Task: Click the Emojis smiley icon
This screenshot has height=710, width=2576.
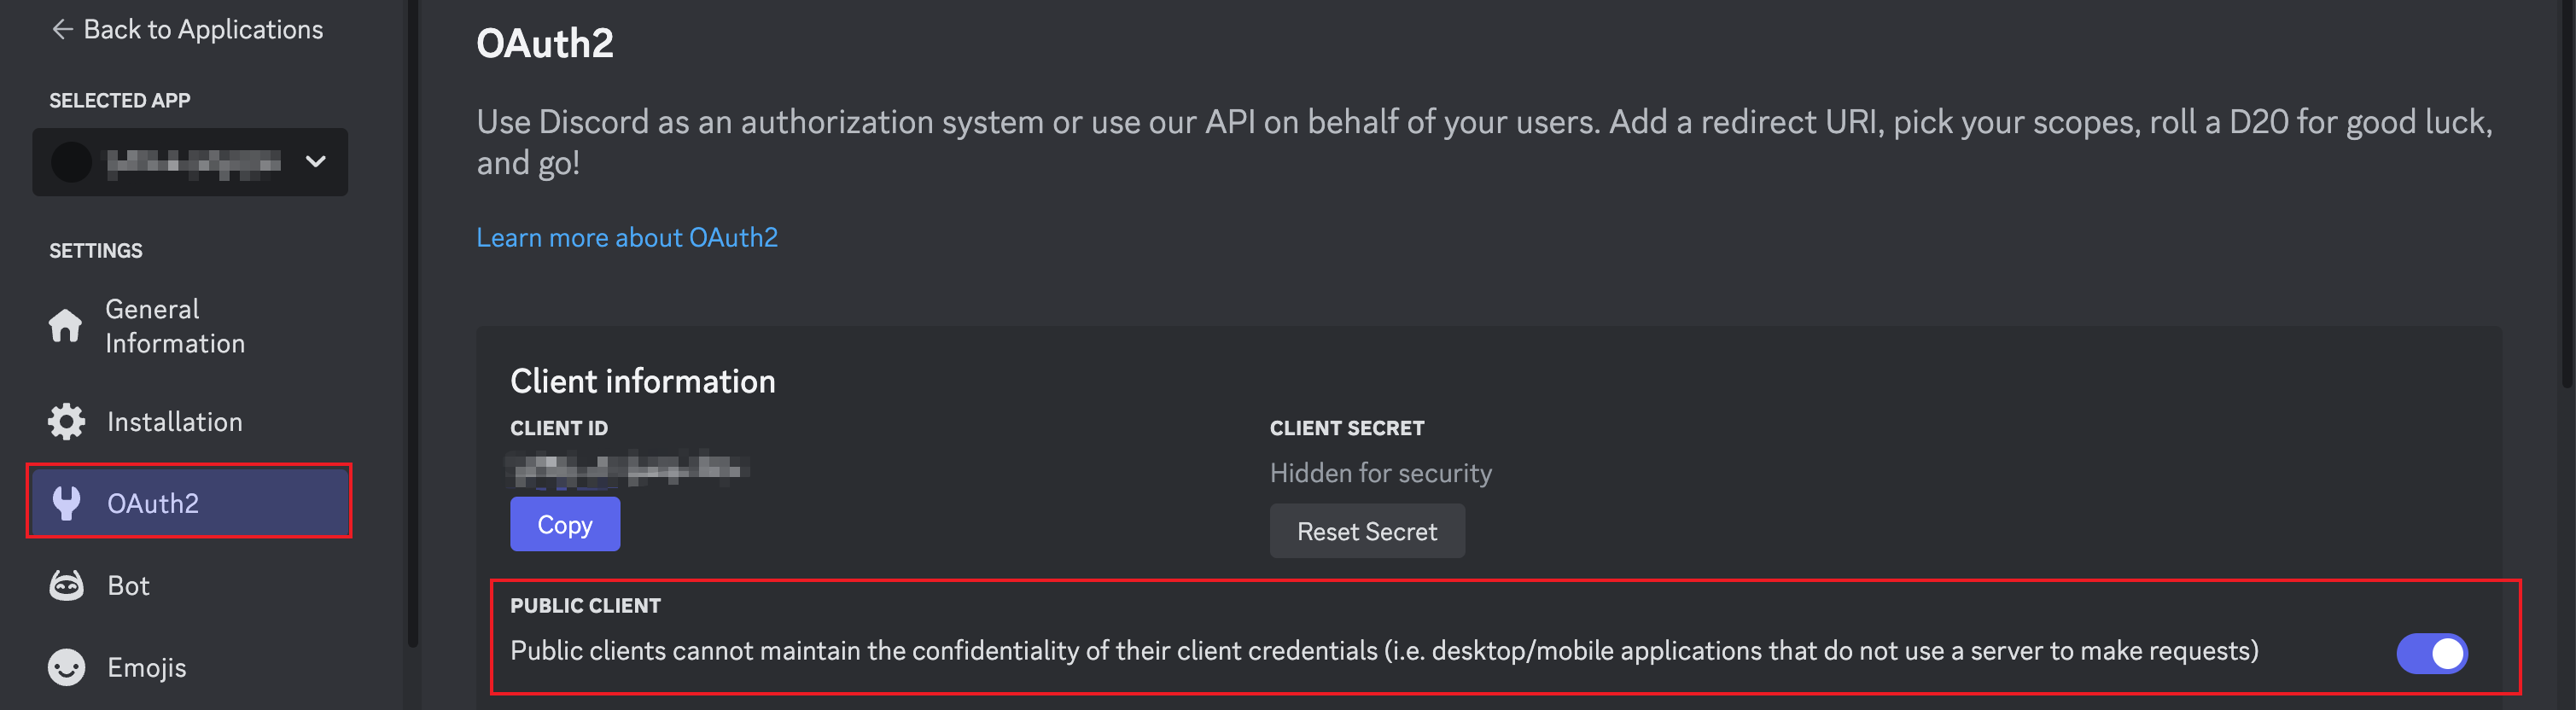Action: [x=65, y=667]
